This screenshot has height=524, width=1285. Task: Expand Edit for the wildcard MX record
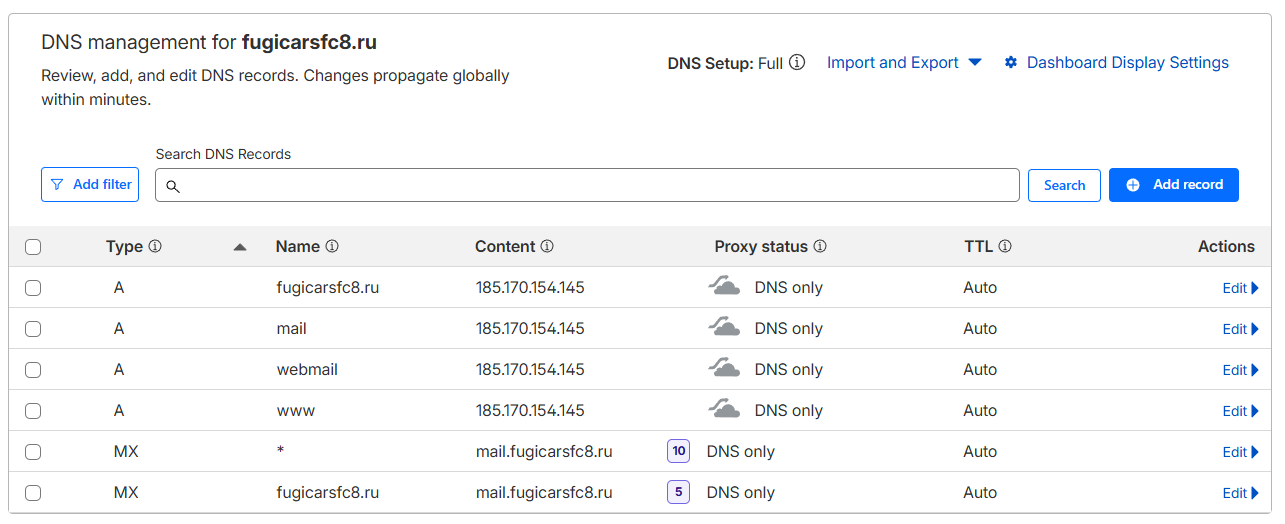click(1240, 452)
